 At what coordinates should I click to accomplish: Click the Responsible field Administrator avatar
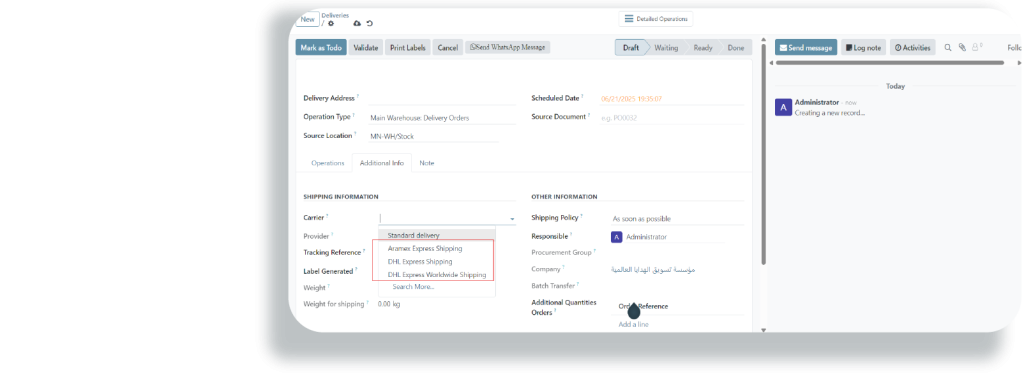(x=616, y=237)
